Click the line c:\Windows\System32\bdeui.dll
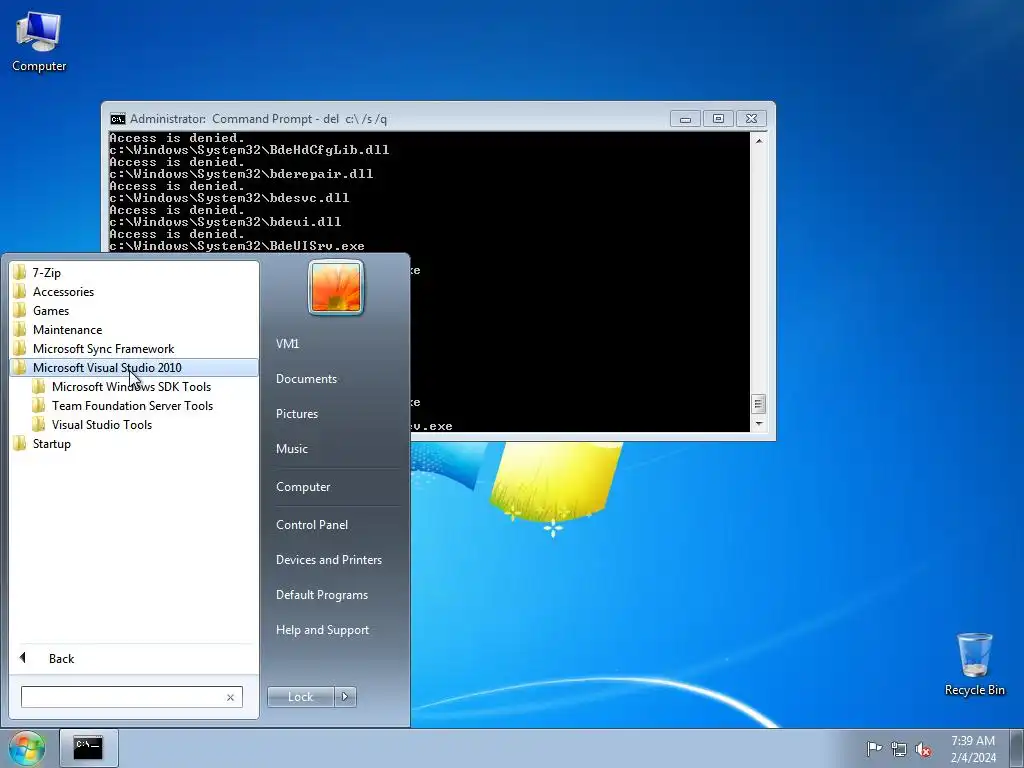 (225, 222)
